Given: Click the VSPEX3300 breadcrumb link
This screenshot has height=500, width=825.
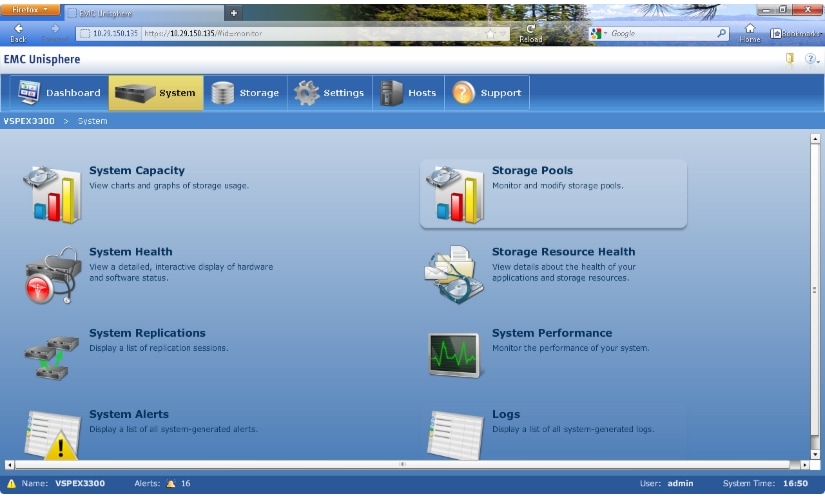Looking at the screenshot, I should point(29,121).
